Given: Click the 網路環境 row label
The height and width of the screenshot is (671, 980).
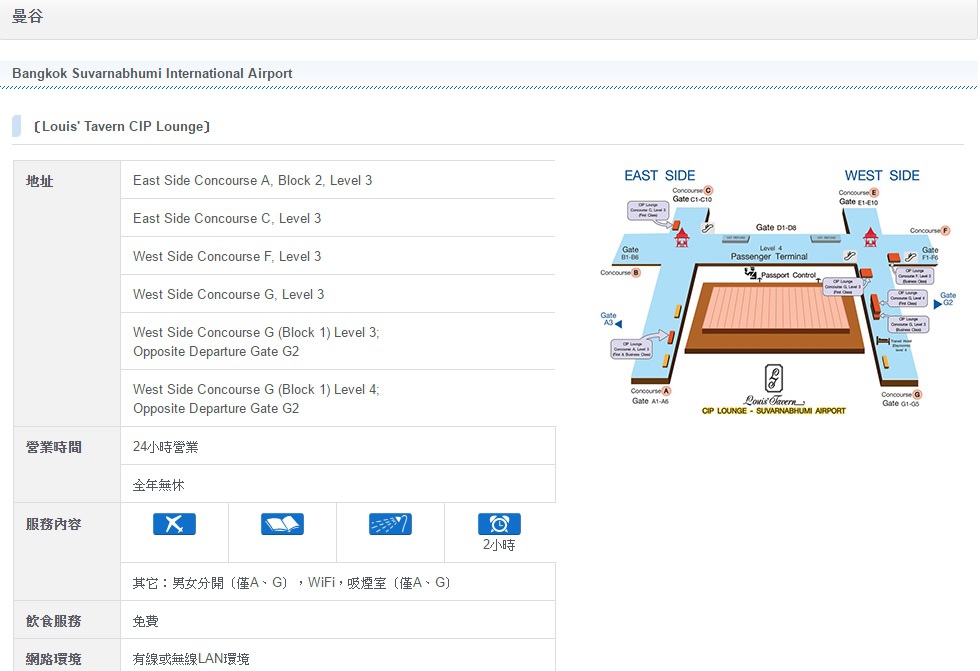Looking at the screenshot, I should tap(54, 659).
